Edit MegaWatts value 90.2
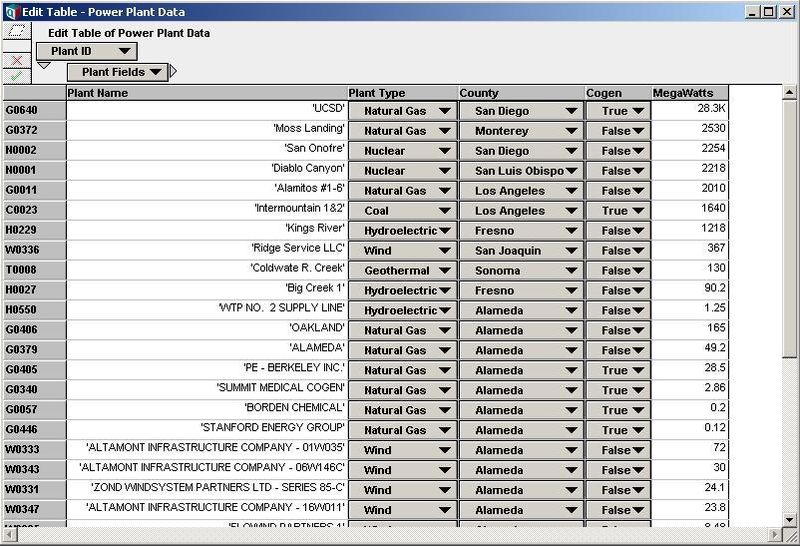The image size is (800, 546). [x=690, y=289]
